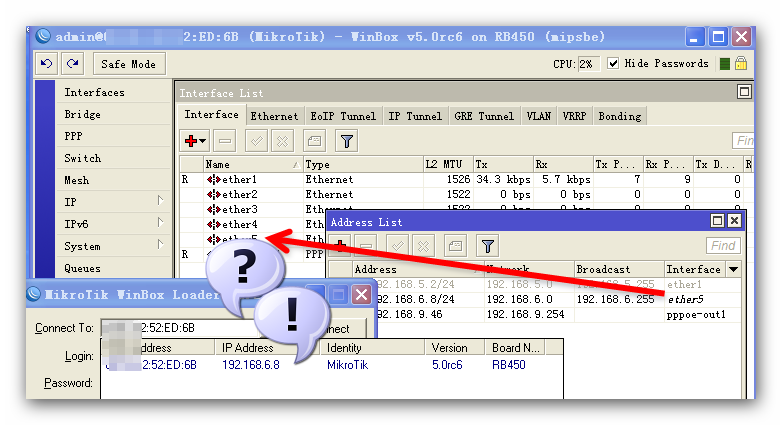782x425 pixels.
Task: Switch to the GRE Tunnel tab
Action: 484,116
